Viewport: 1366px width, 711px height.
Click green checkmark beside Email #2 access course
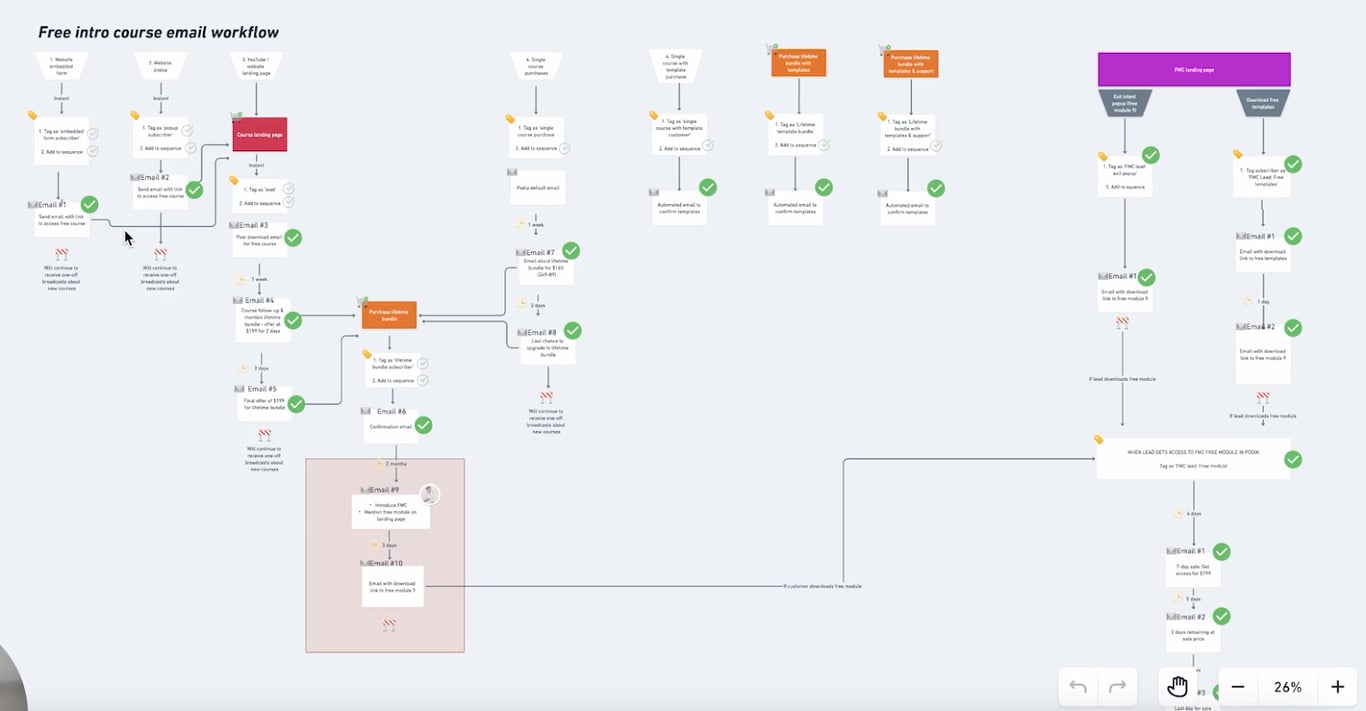click(x=194, y=189)
